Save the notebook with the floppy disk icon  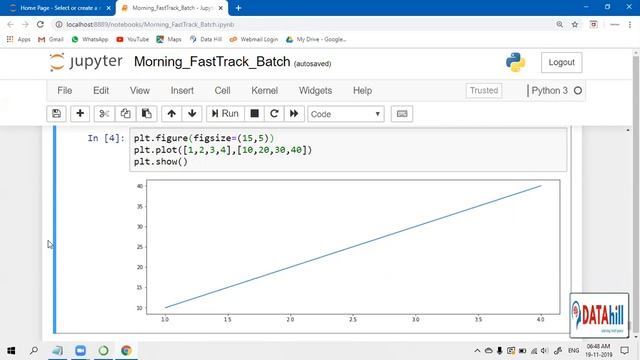56,114
